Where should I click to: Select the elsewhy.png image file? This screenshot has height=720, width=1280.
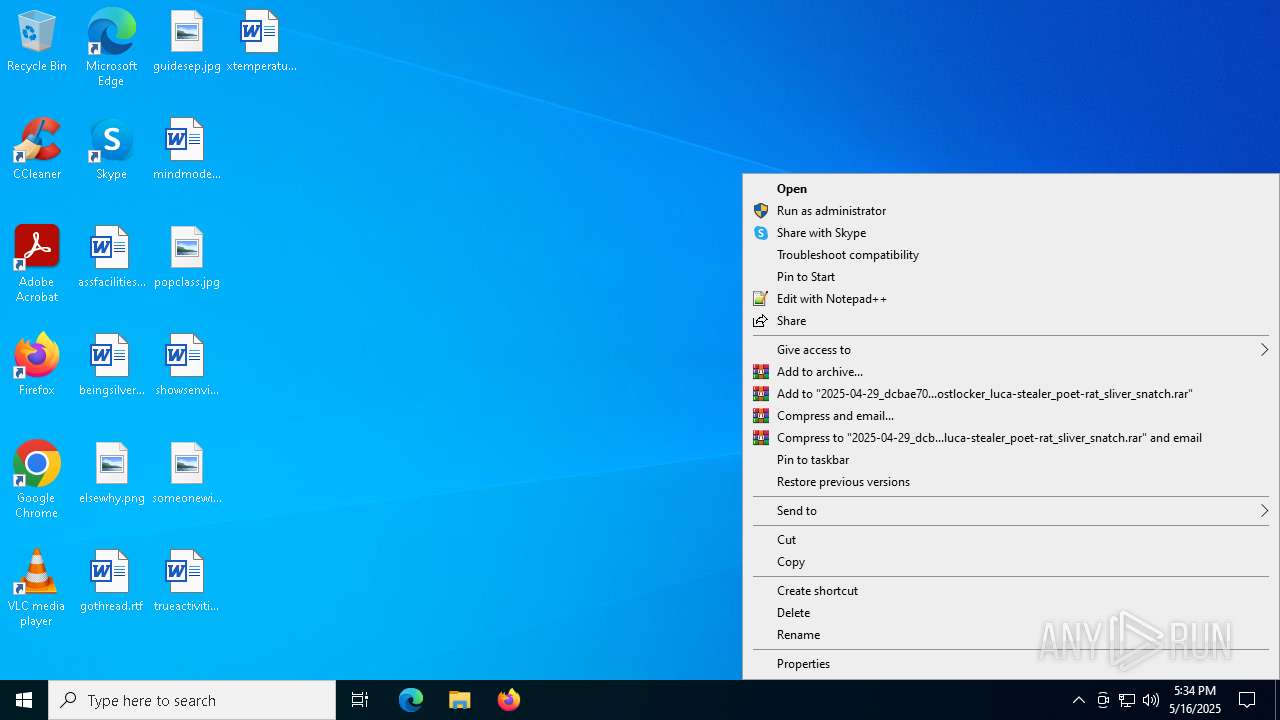pyautogui.click(x=111, y=474)
